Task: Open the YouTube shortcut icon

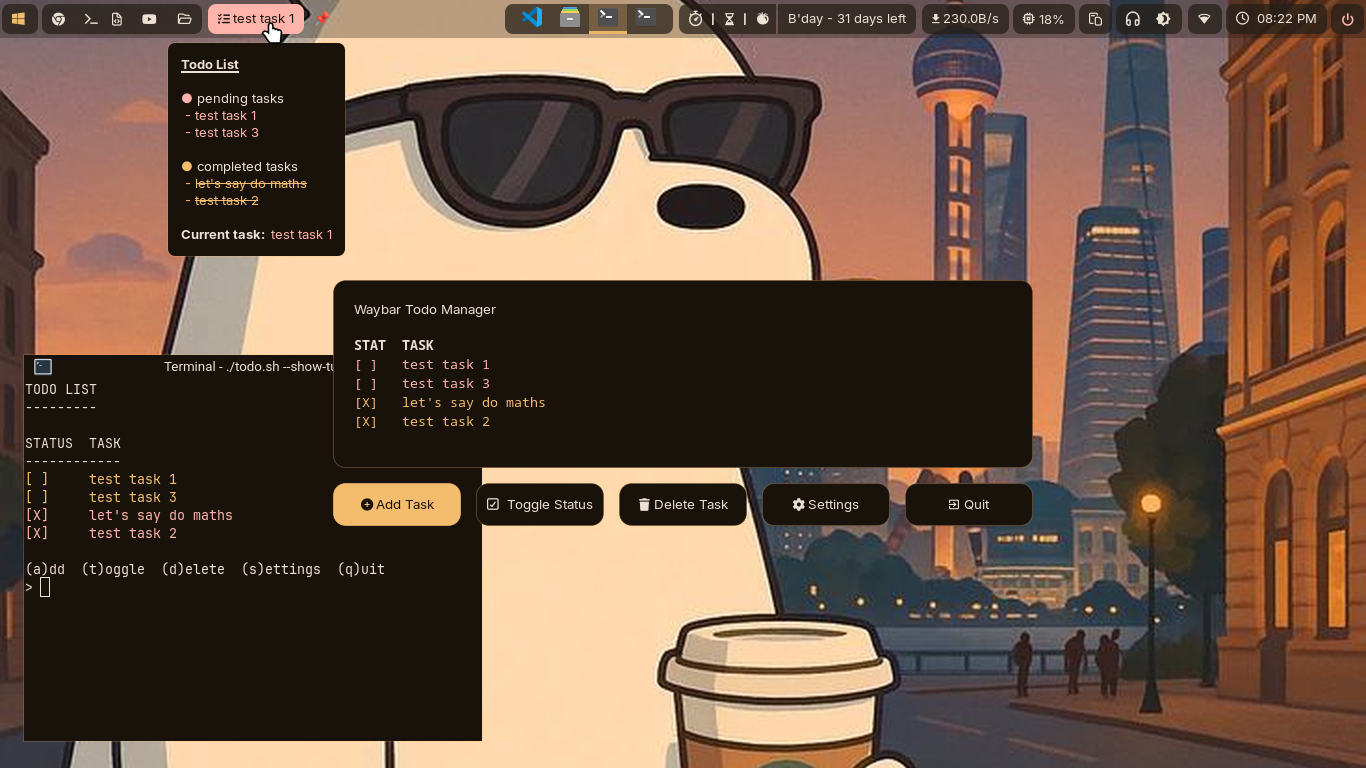Action: tap(149, 19)
